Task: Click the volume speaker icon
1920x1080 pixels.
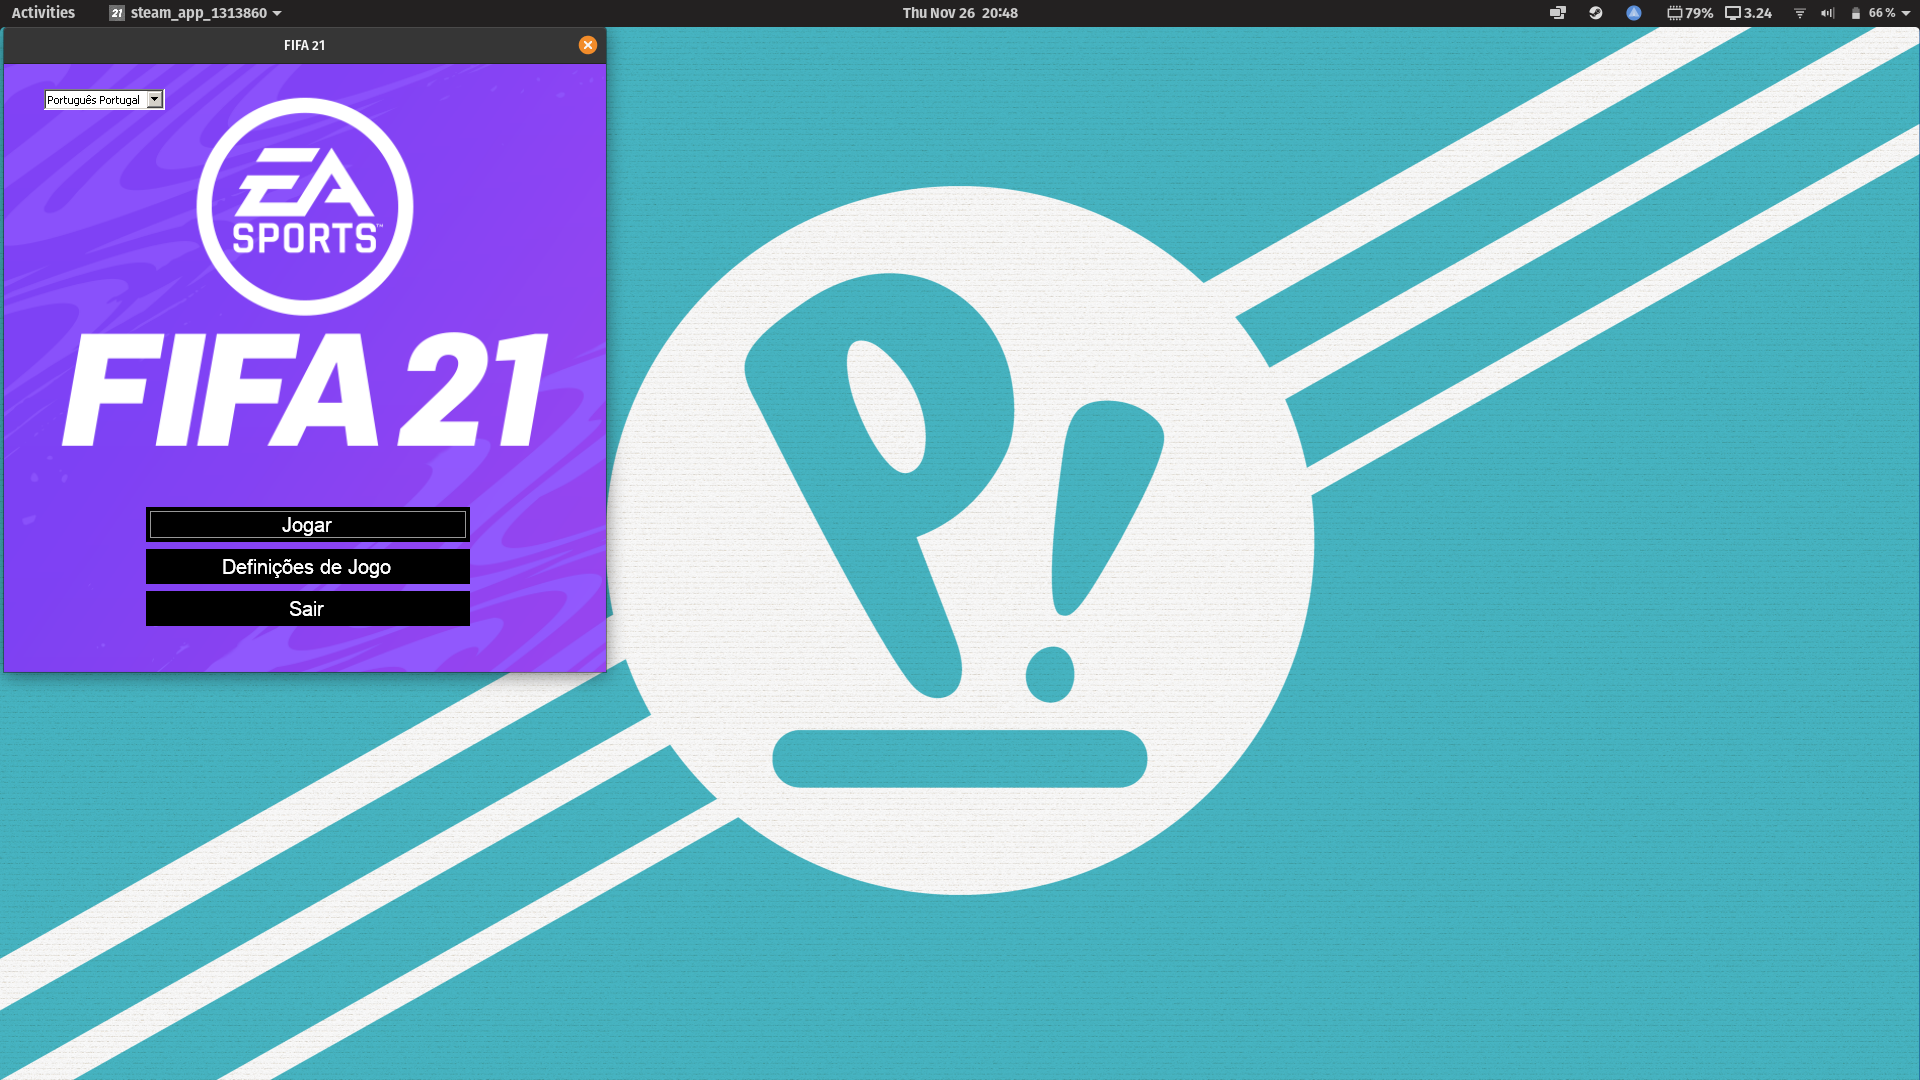Action: (1828, 13)
